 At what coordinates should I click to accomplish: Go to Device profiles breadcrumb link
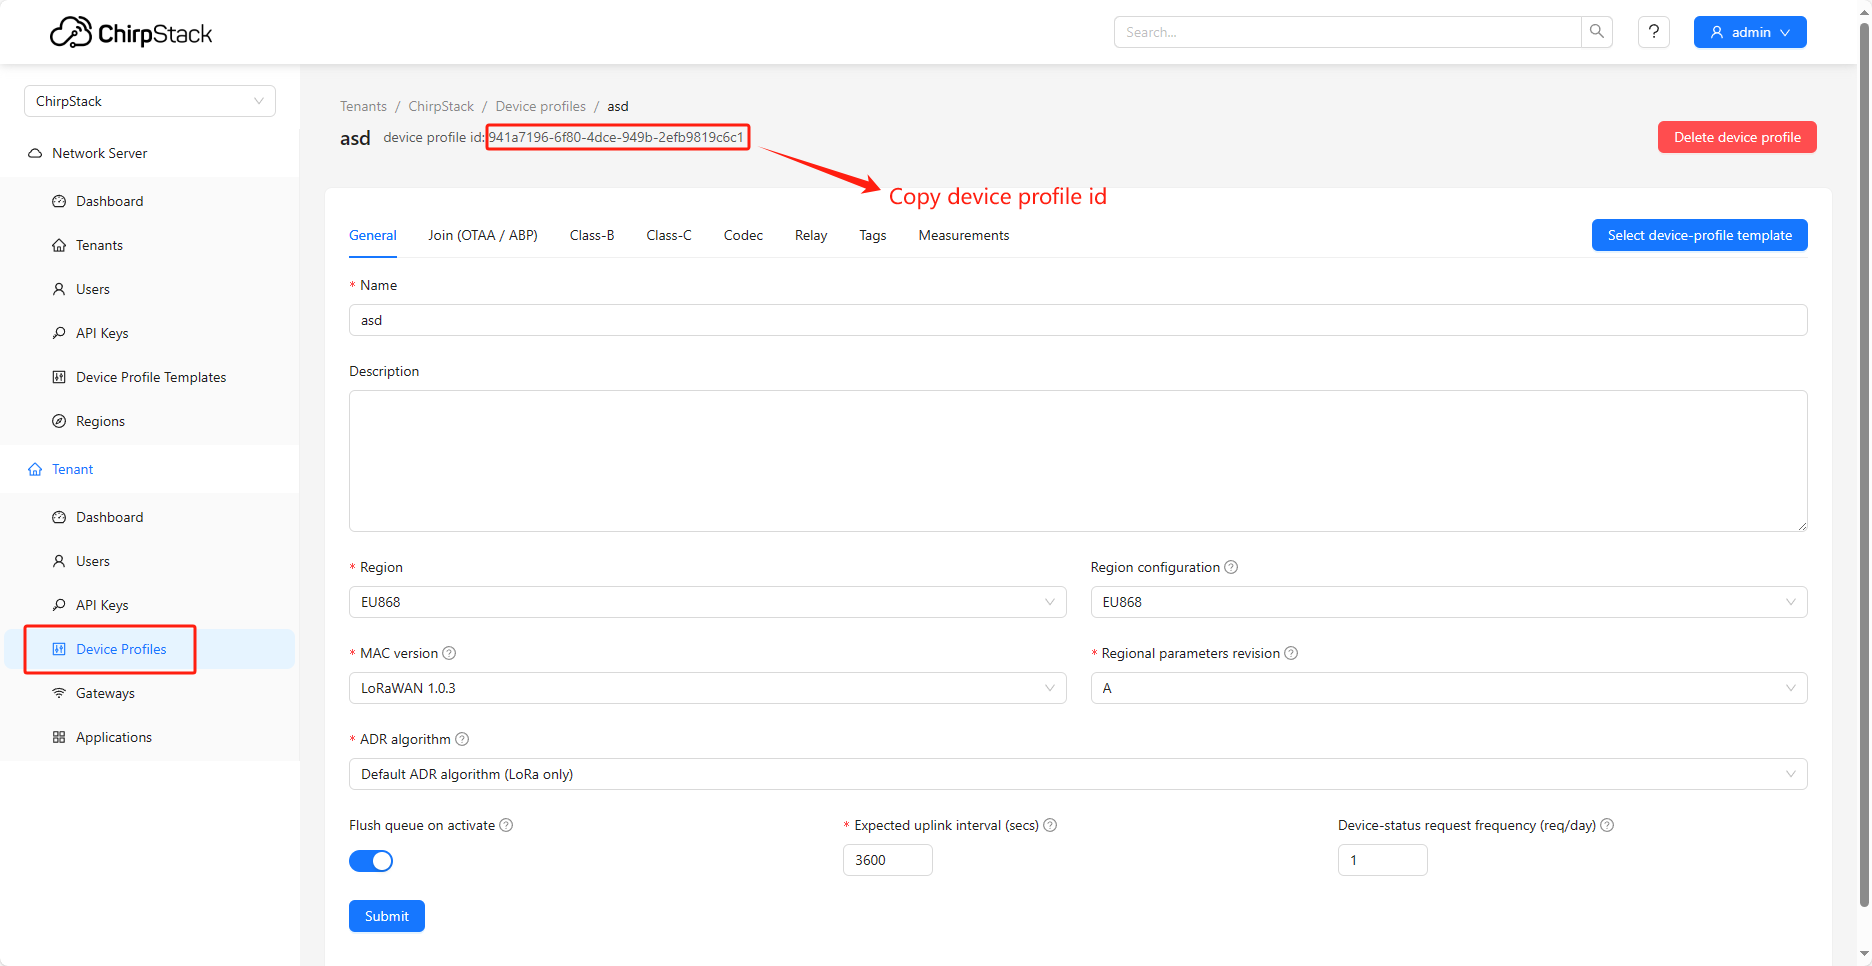pos(541,106)
